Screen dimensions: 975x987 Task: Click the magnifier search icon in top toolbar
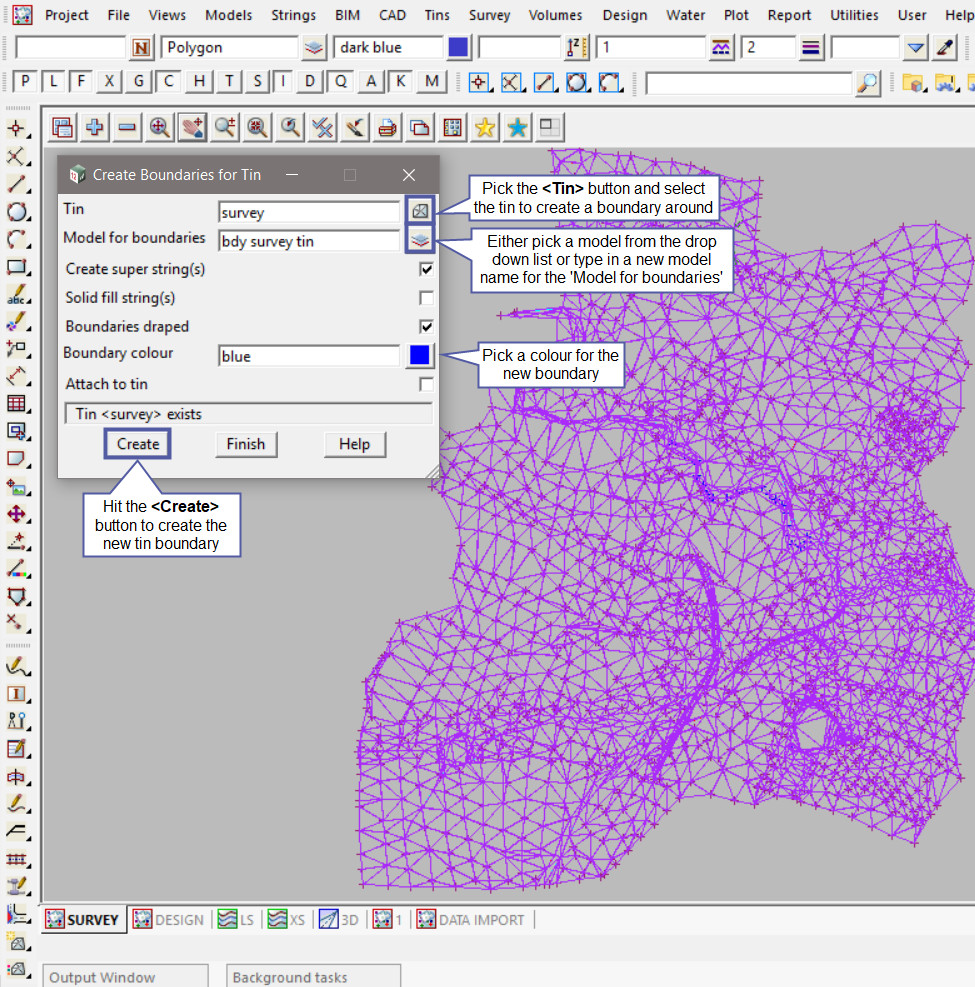click(868, 83)
